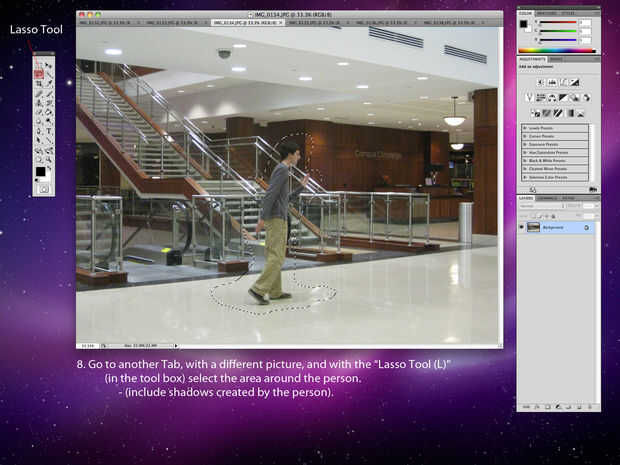
Task: Add a Black & White adjustment
Action: tap(564, 98)
